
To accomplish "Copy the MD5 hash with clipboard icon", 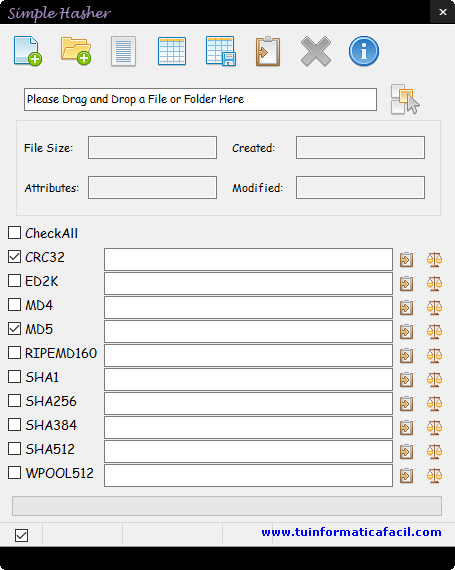I will 406,332.
